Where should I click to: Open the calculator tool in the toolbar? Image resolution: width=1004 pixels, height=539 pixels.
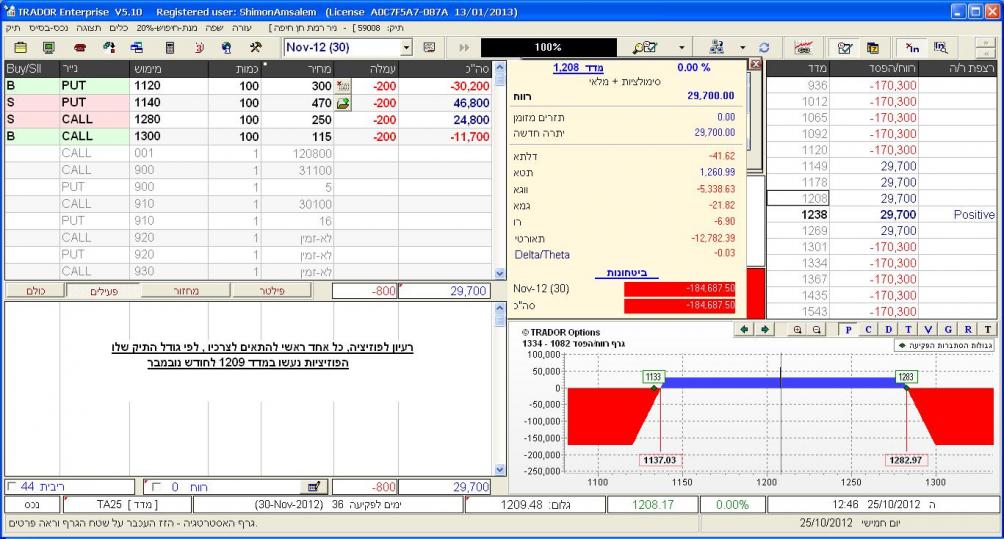tap(169, 47)
